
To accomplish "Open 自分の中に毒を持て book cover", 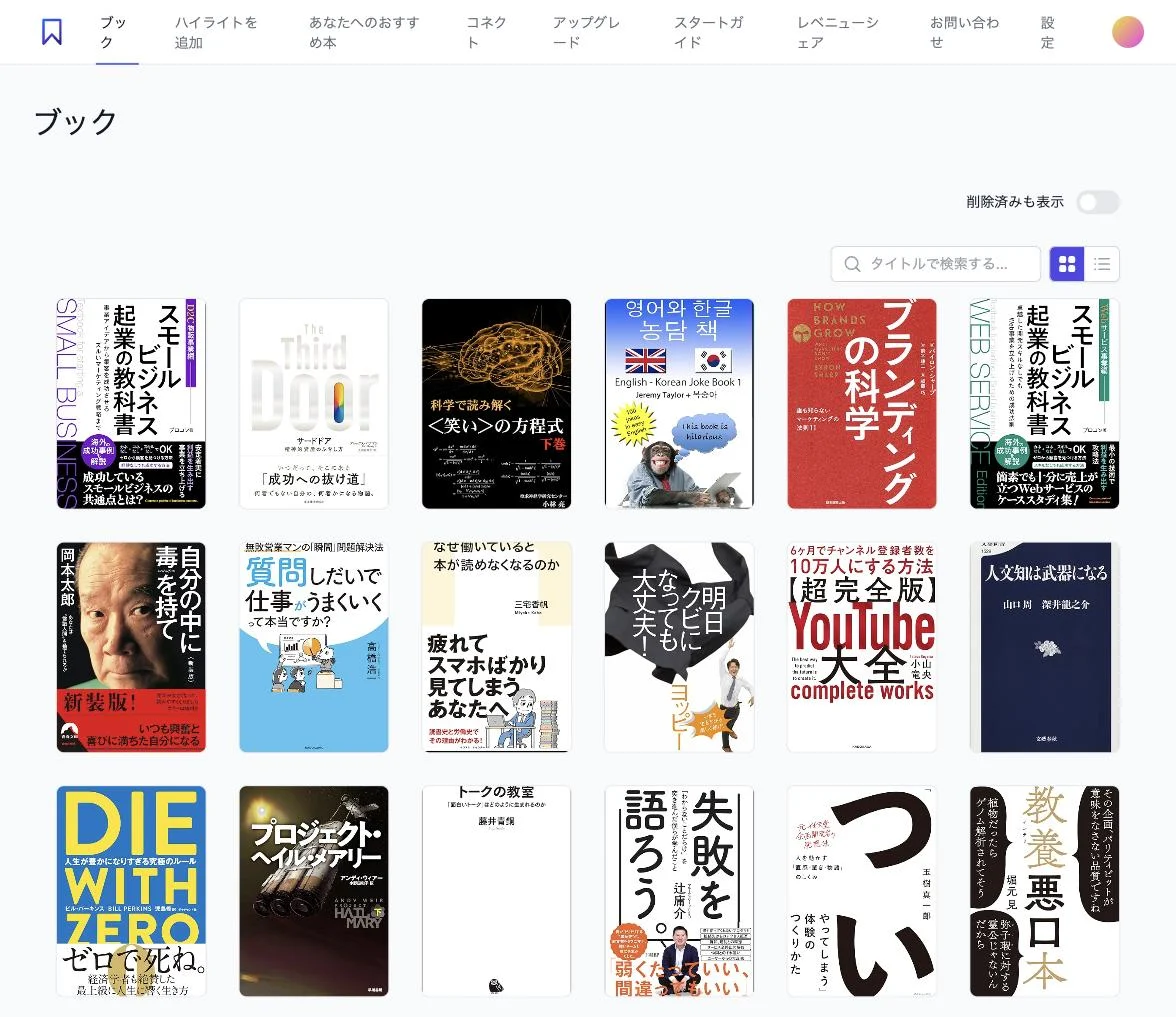I will coord(131,647).
